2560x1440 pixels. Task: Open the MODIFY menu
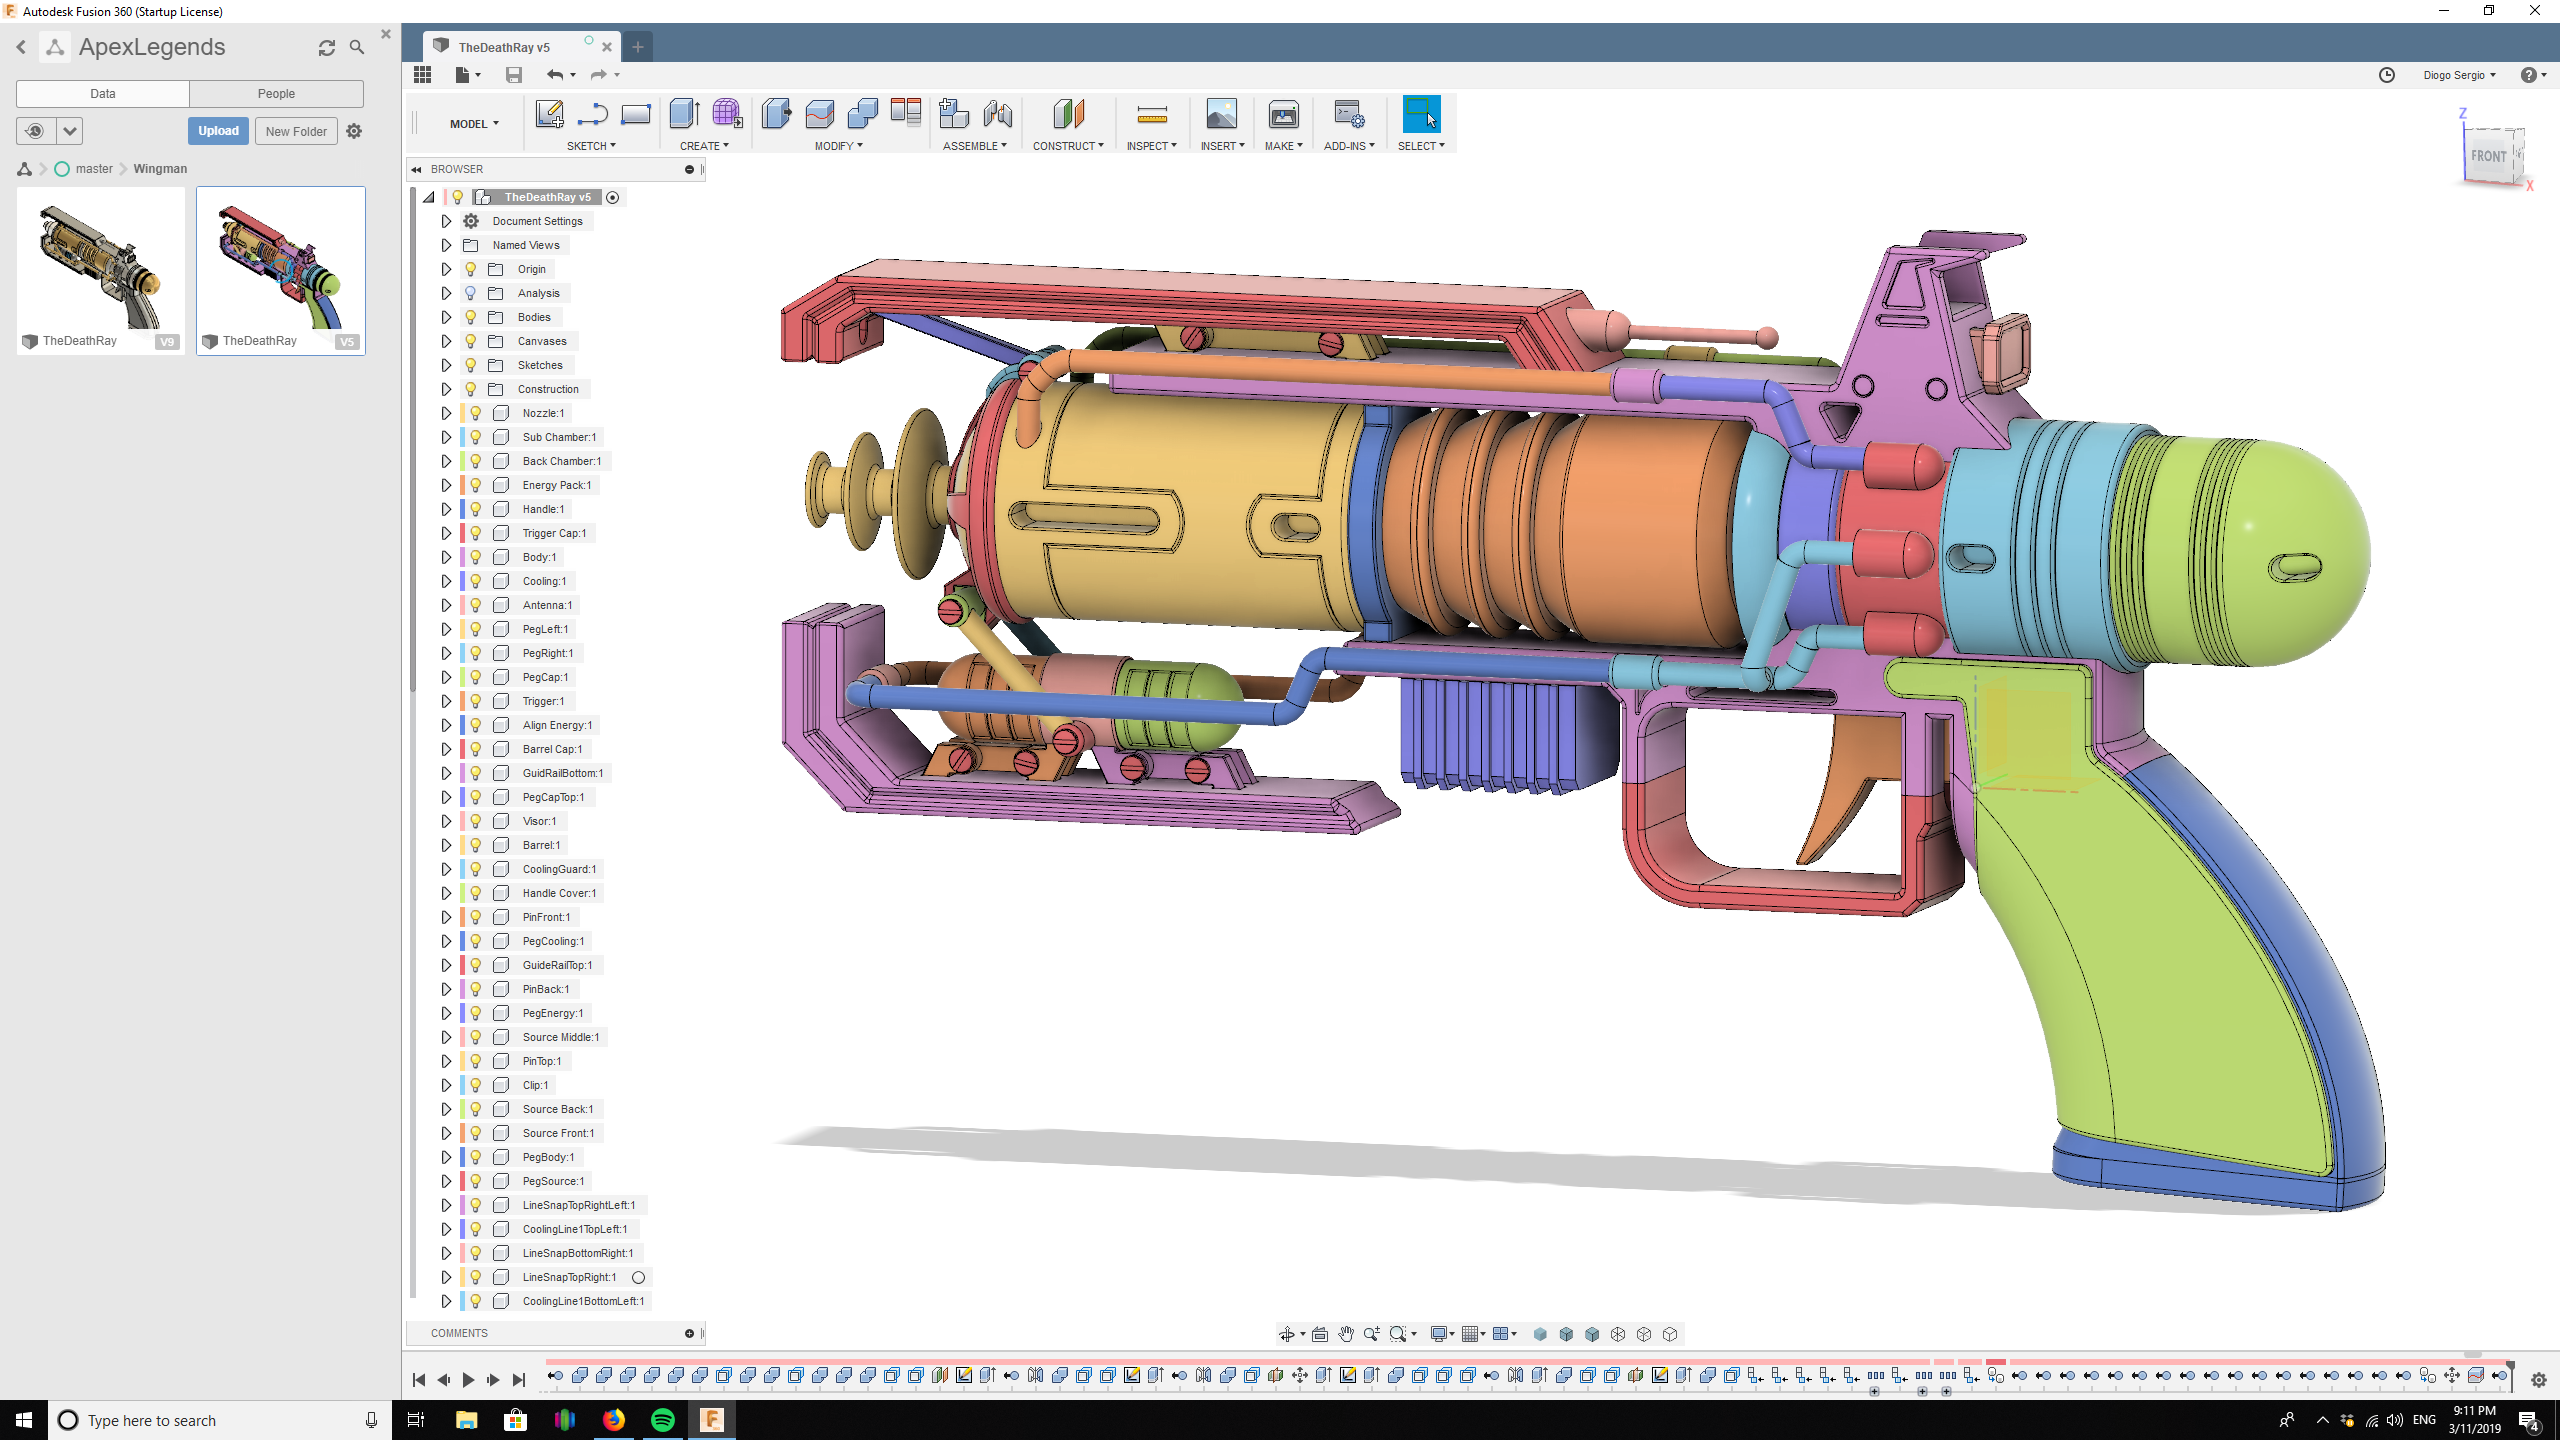[x=838, y=146]
